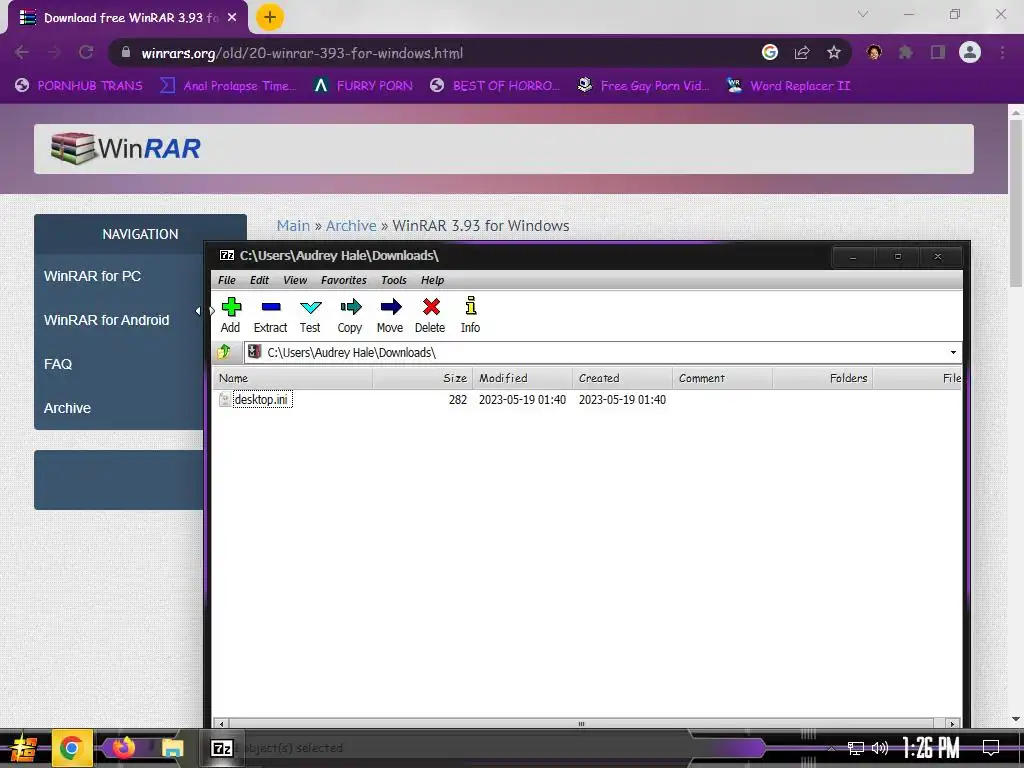
Task: Open the WinRAR for PC navigation link
Action: pos(92,276)
